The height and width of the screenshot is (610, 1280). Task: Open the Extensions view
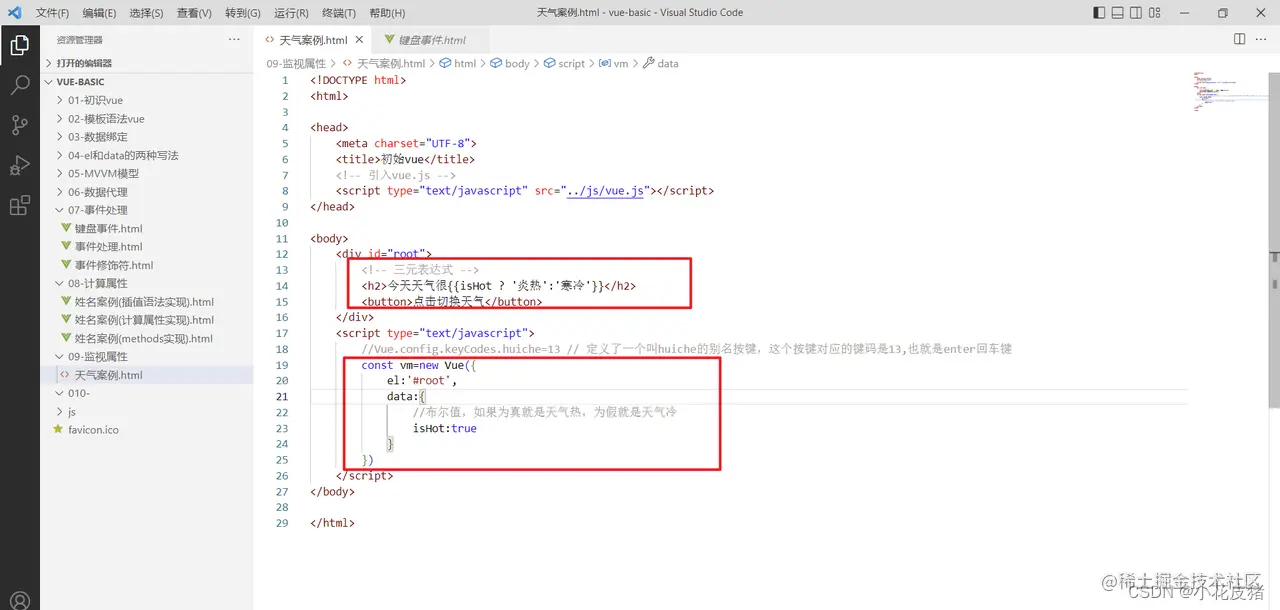(19, 206)
